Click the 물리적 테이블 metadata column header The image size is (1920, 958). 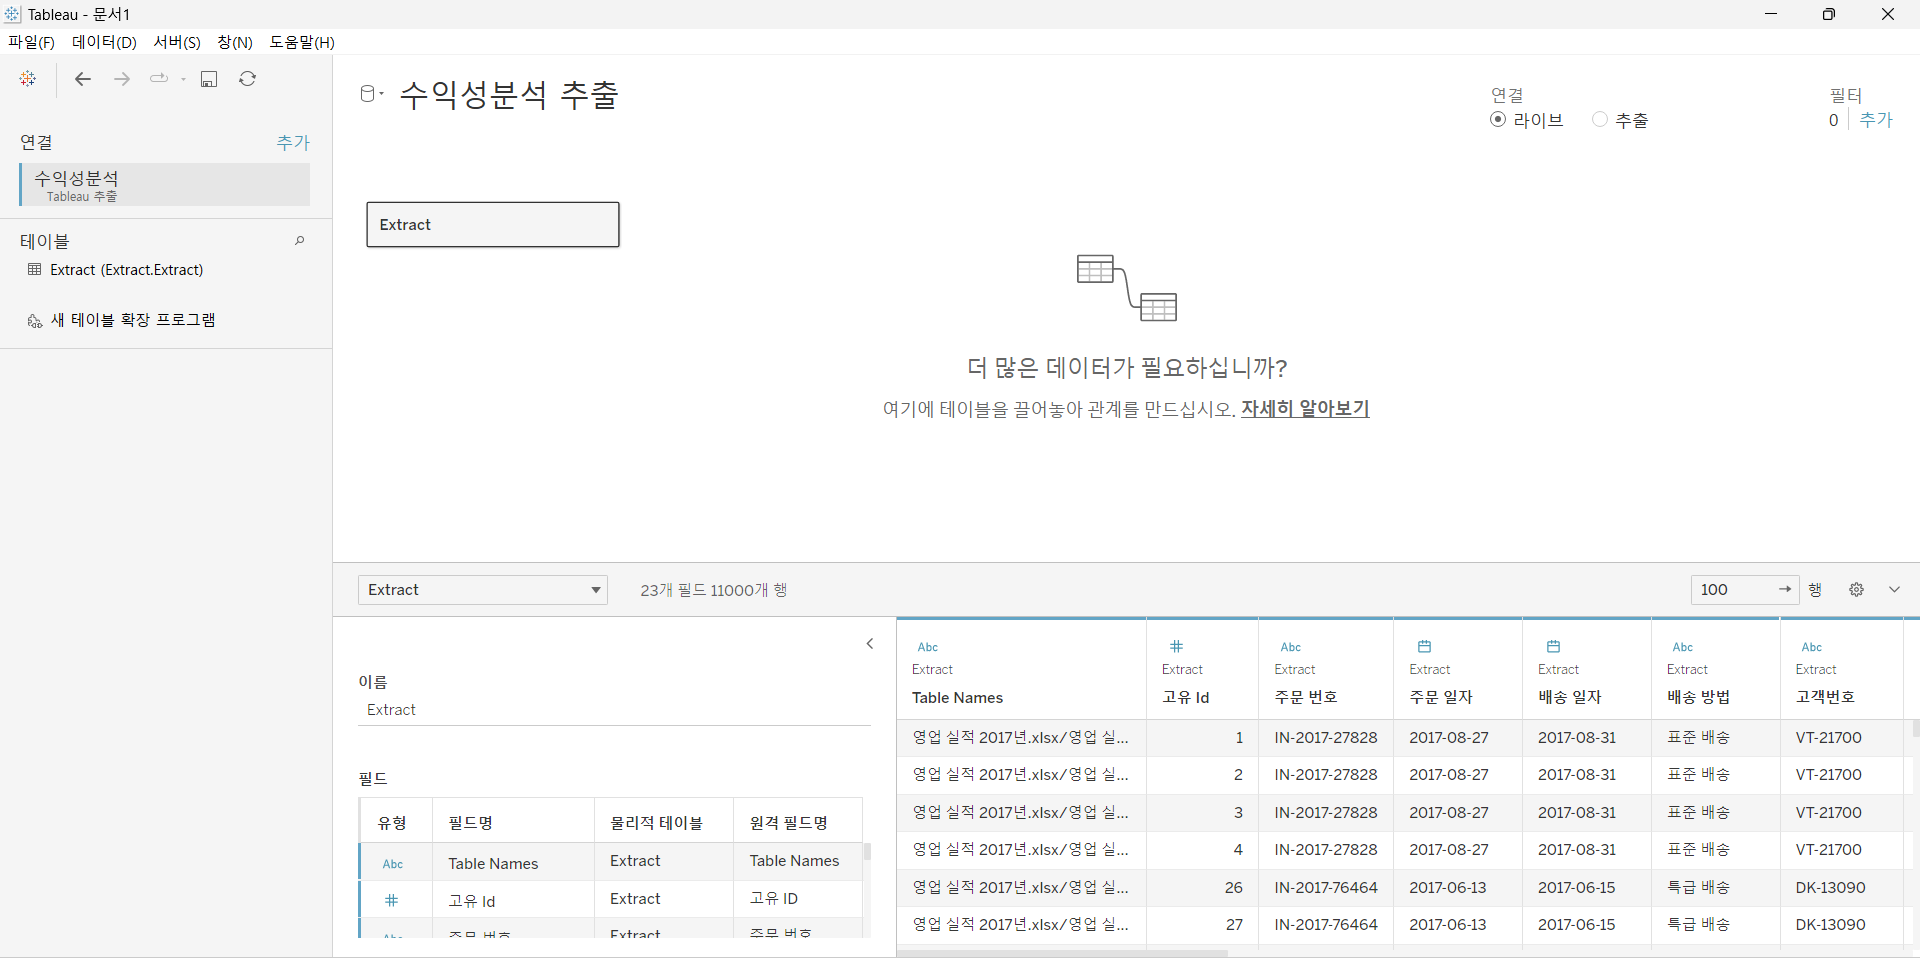(x=664, y=822)
